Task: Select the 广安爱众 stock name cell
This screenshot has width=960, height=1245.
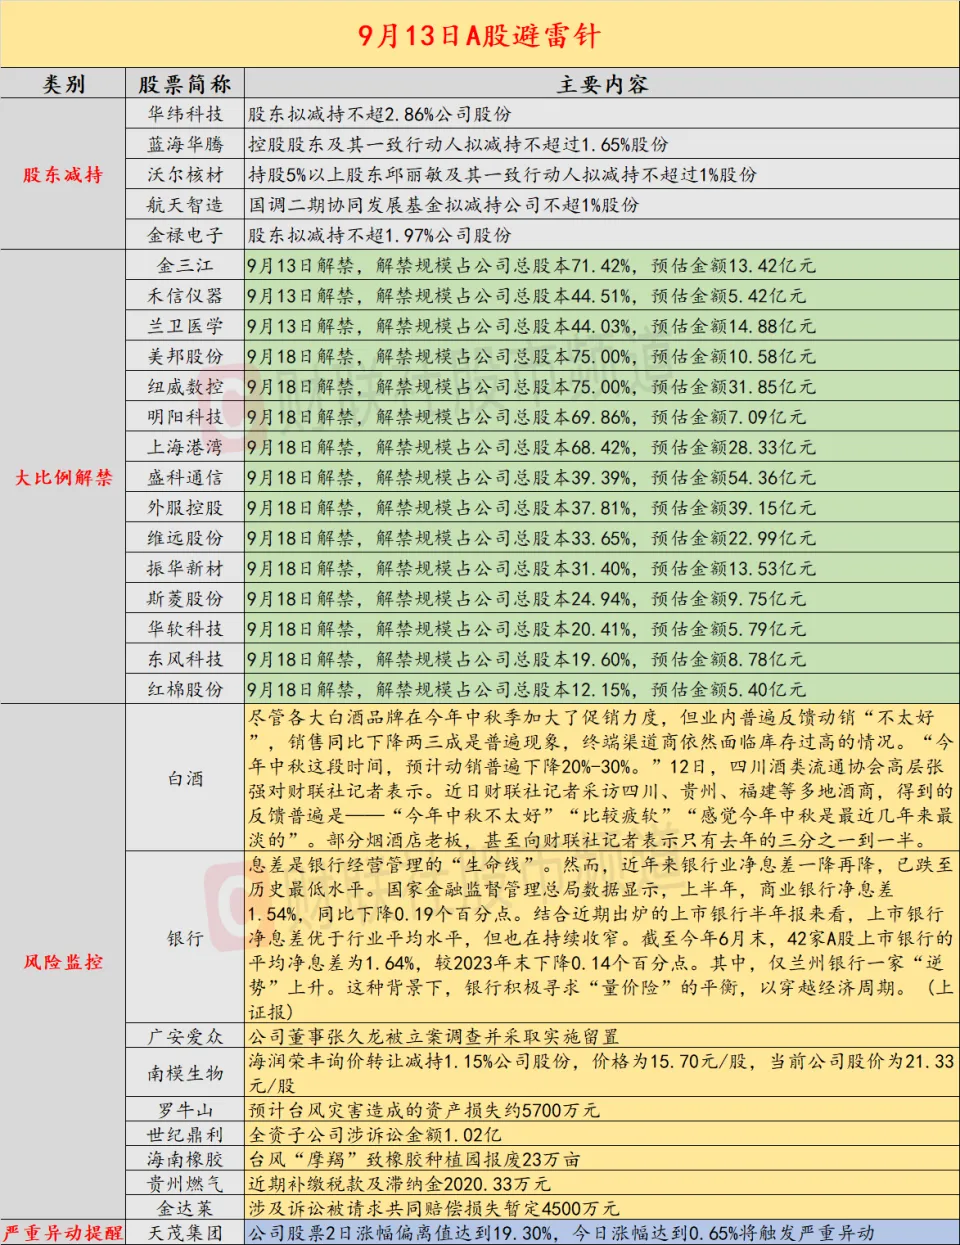Action: 185,1036
